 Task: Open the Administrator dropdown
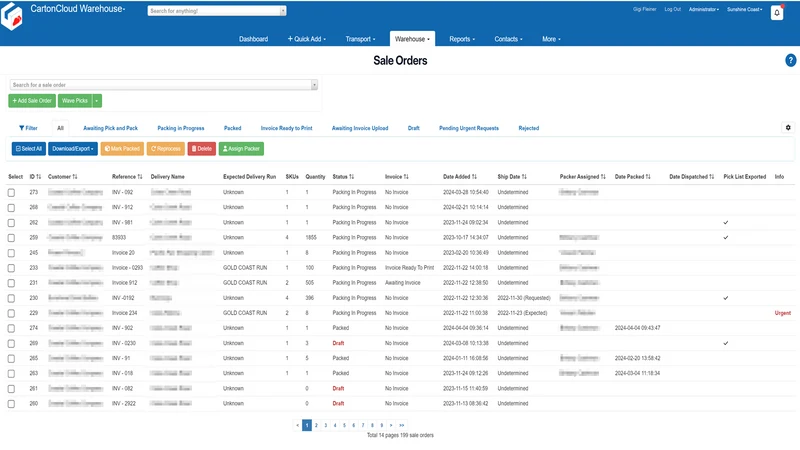pos(704,9)
